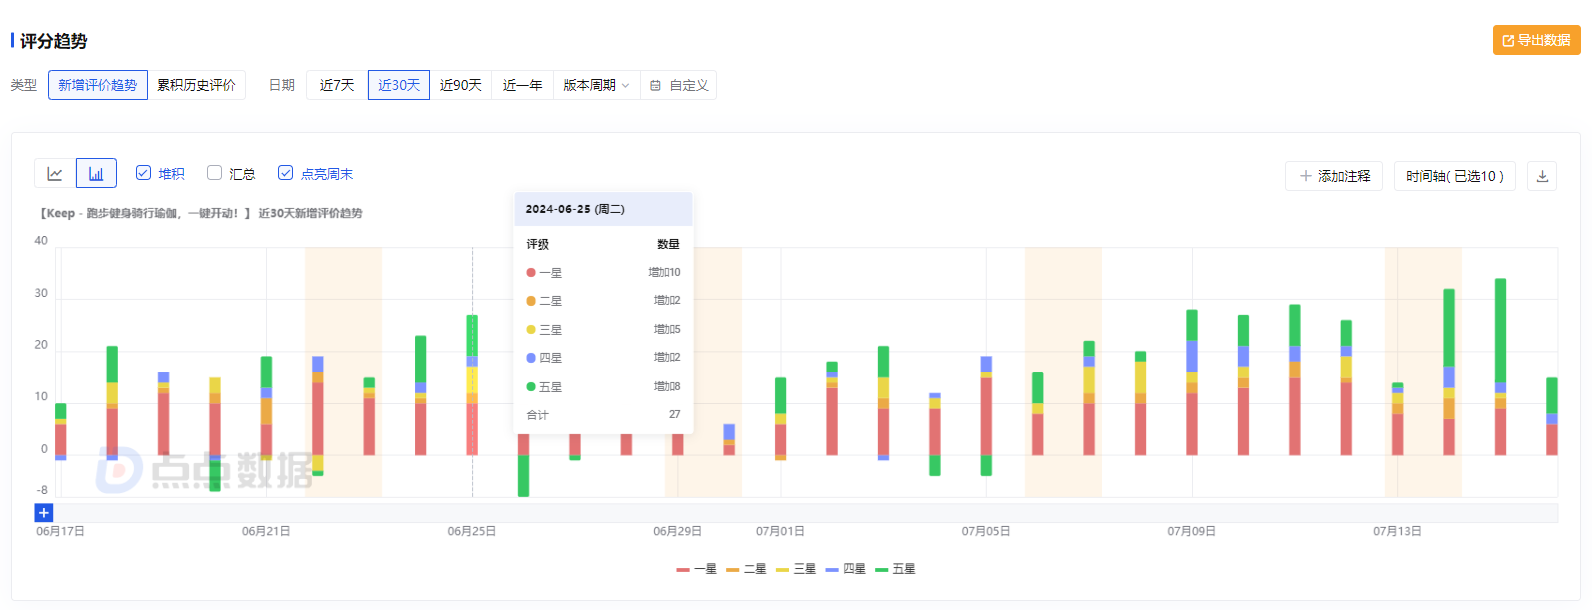Screen dimensions: 1592x610
Task: Click the export icon in 导出数据
Action: pos(1508,41)
